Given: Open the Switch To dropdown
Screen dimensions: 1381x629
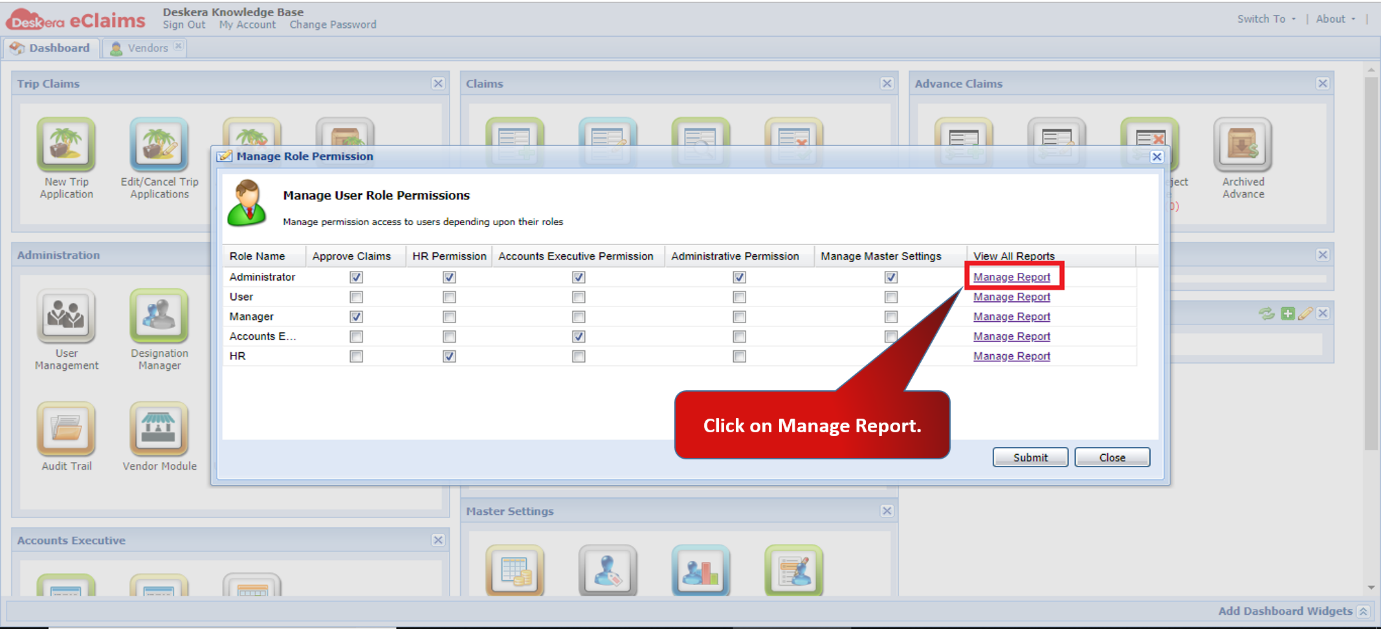Looking at the screenshot, I should [1266, 19].
